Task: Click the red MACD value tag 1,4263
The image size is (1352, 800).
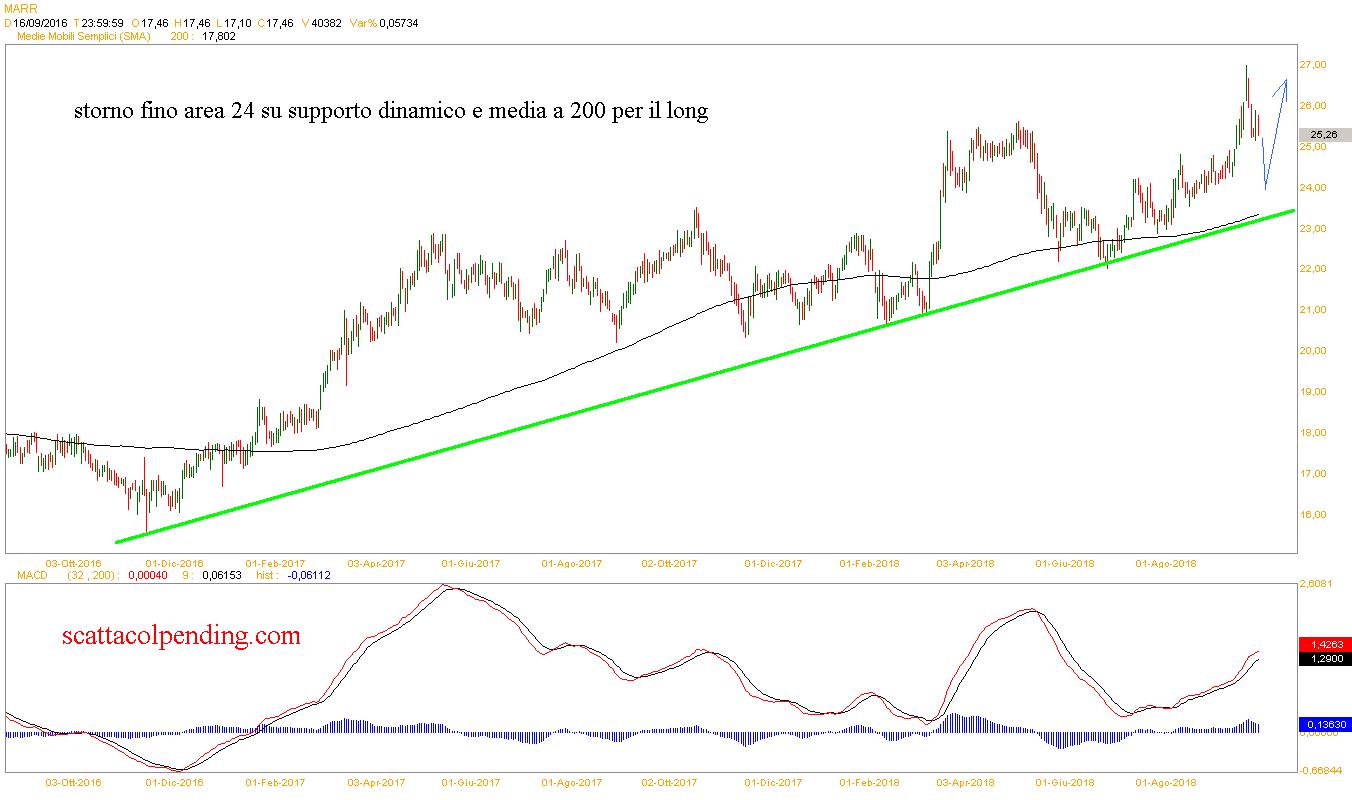Action: click(x=1322, y=645)
